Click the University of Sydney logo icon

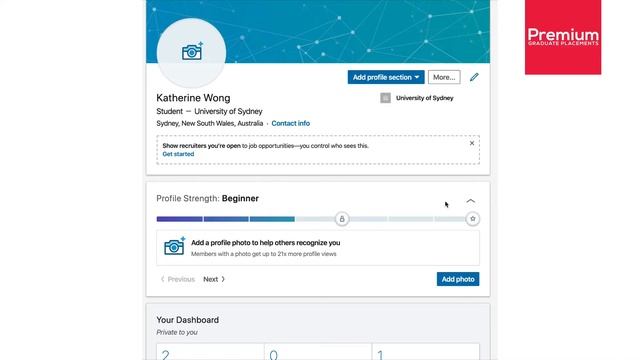point(385,98)
